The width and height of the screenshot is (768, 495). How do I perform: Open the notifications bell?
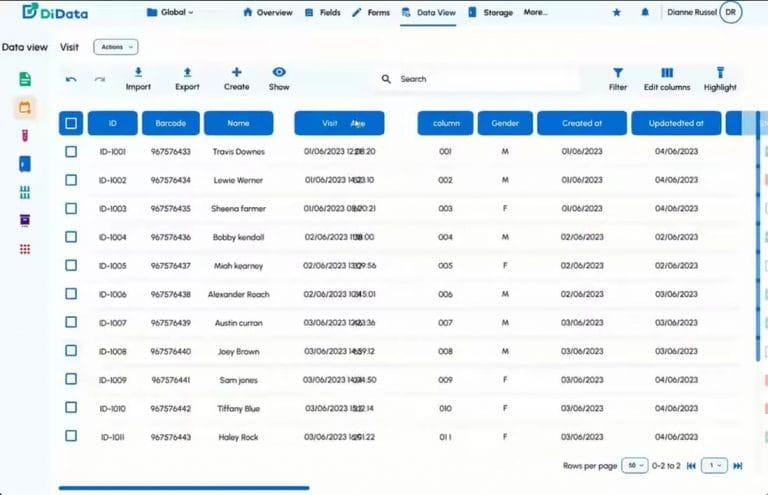[644, 13]
